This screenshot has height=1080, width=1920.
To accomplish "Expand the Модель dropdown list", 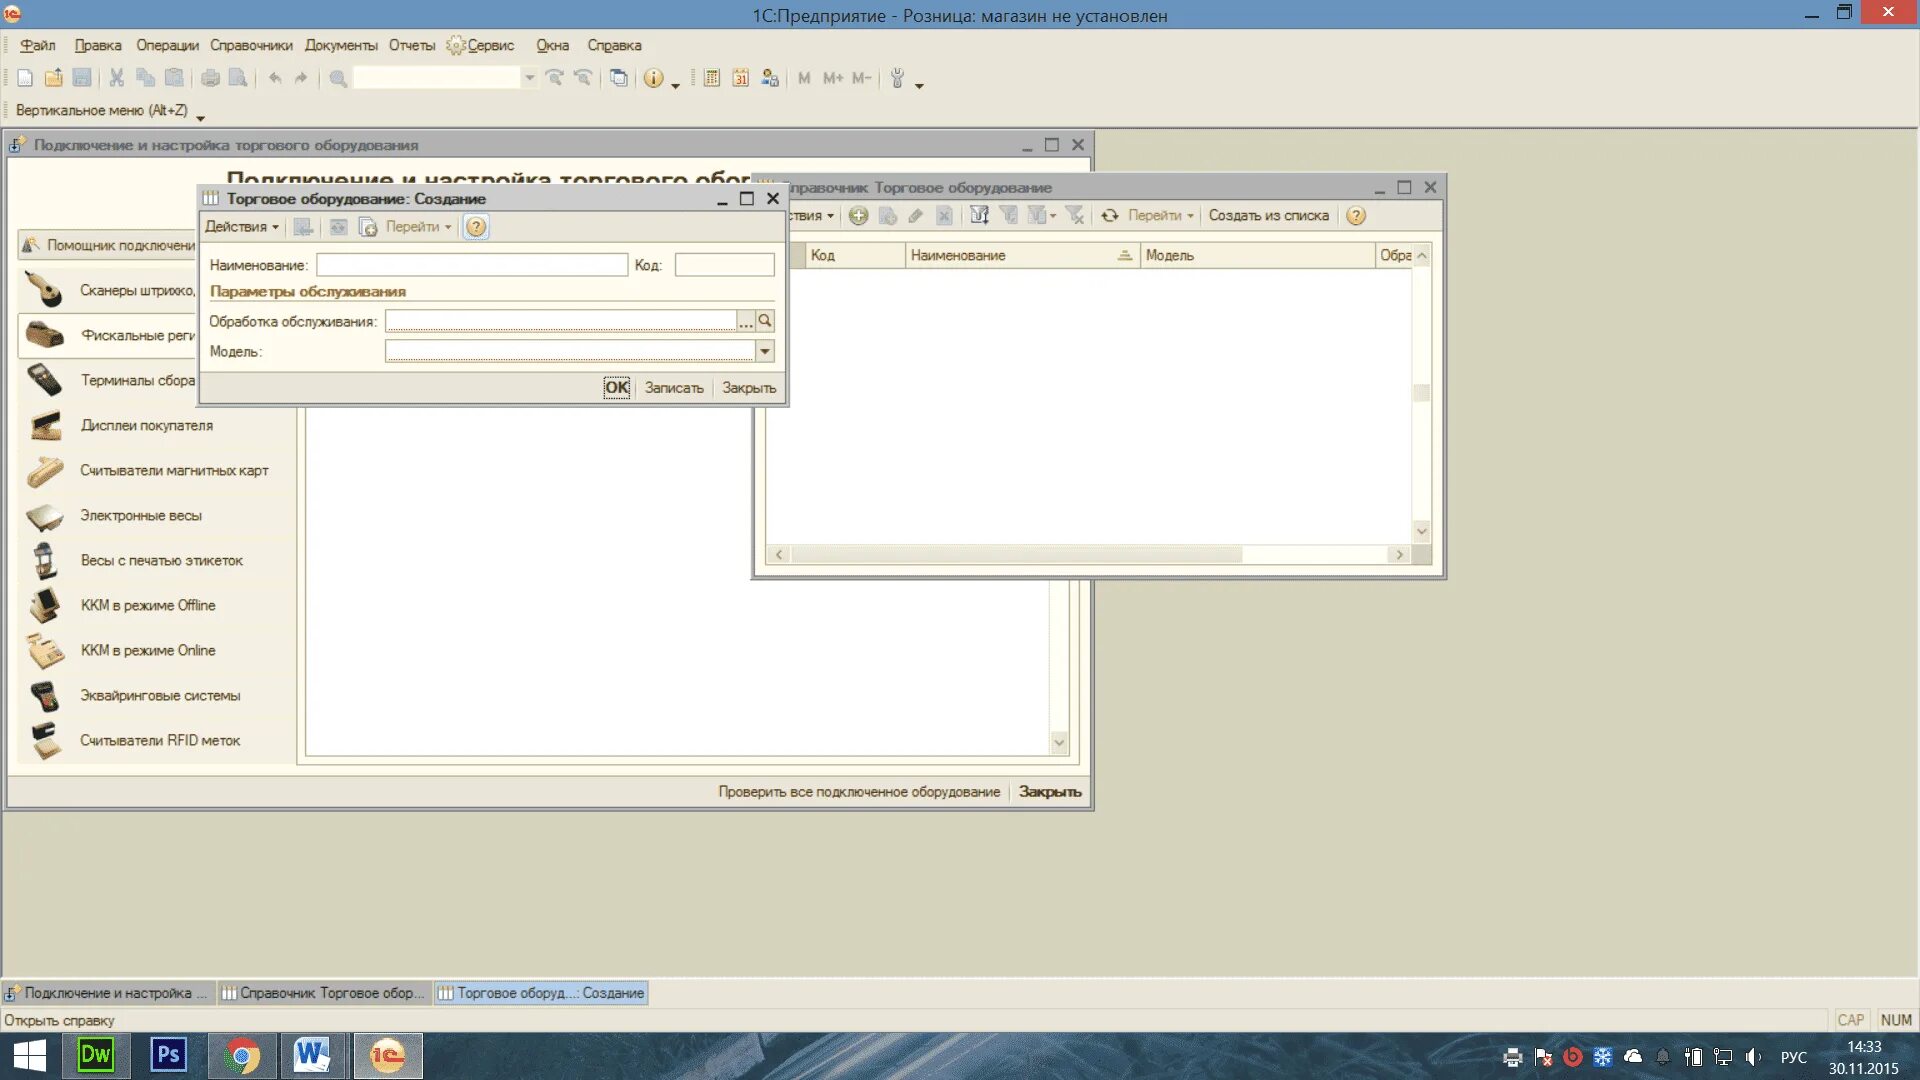I will coord(765,351).
